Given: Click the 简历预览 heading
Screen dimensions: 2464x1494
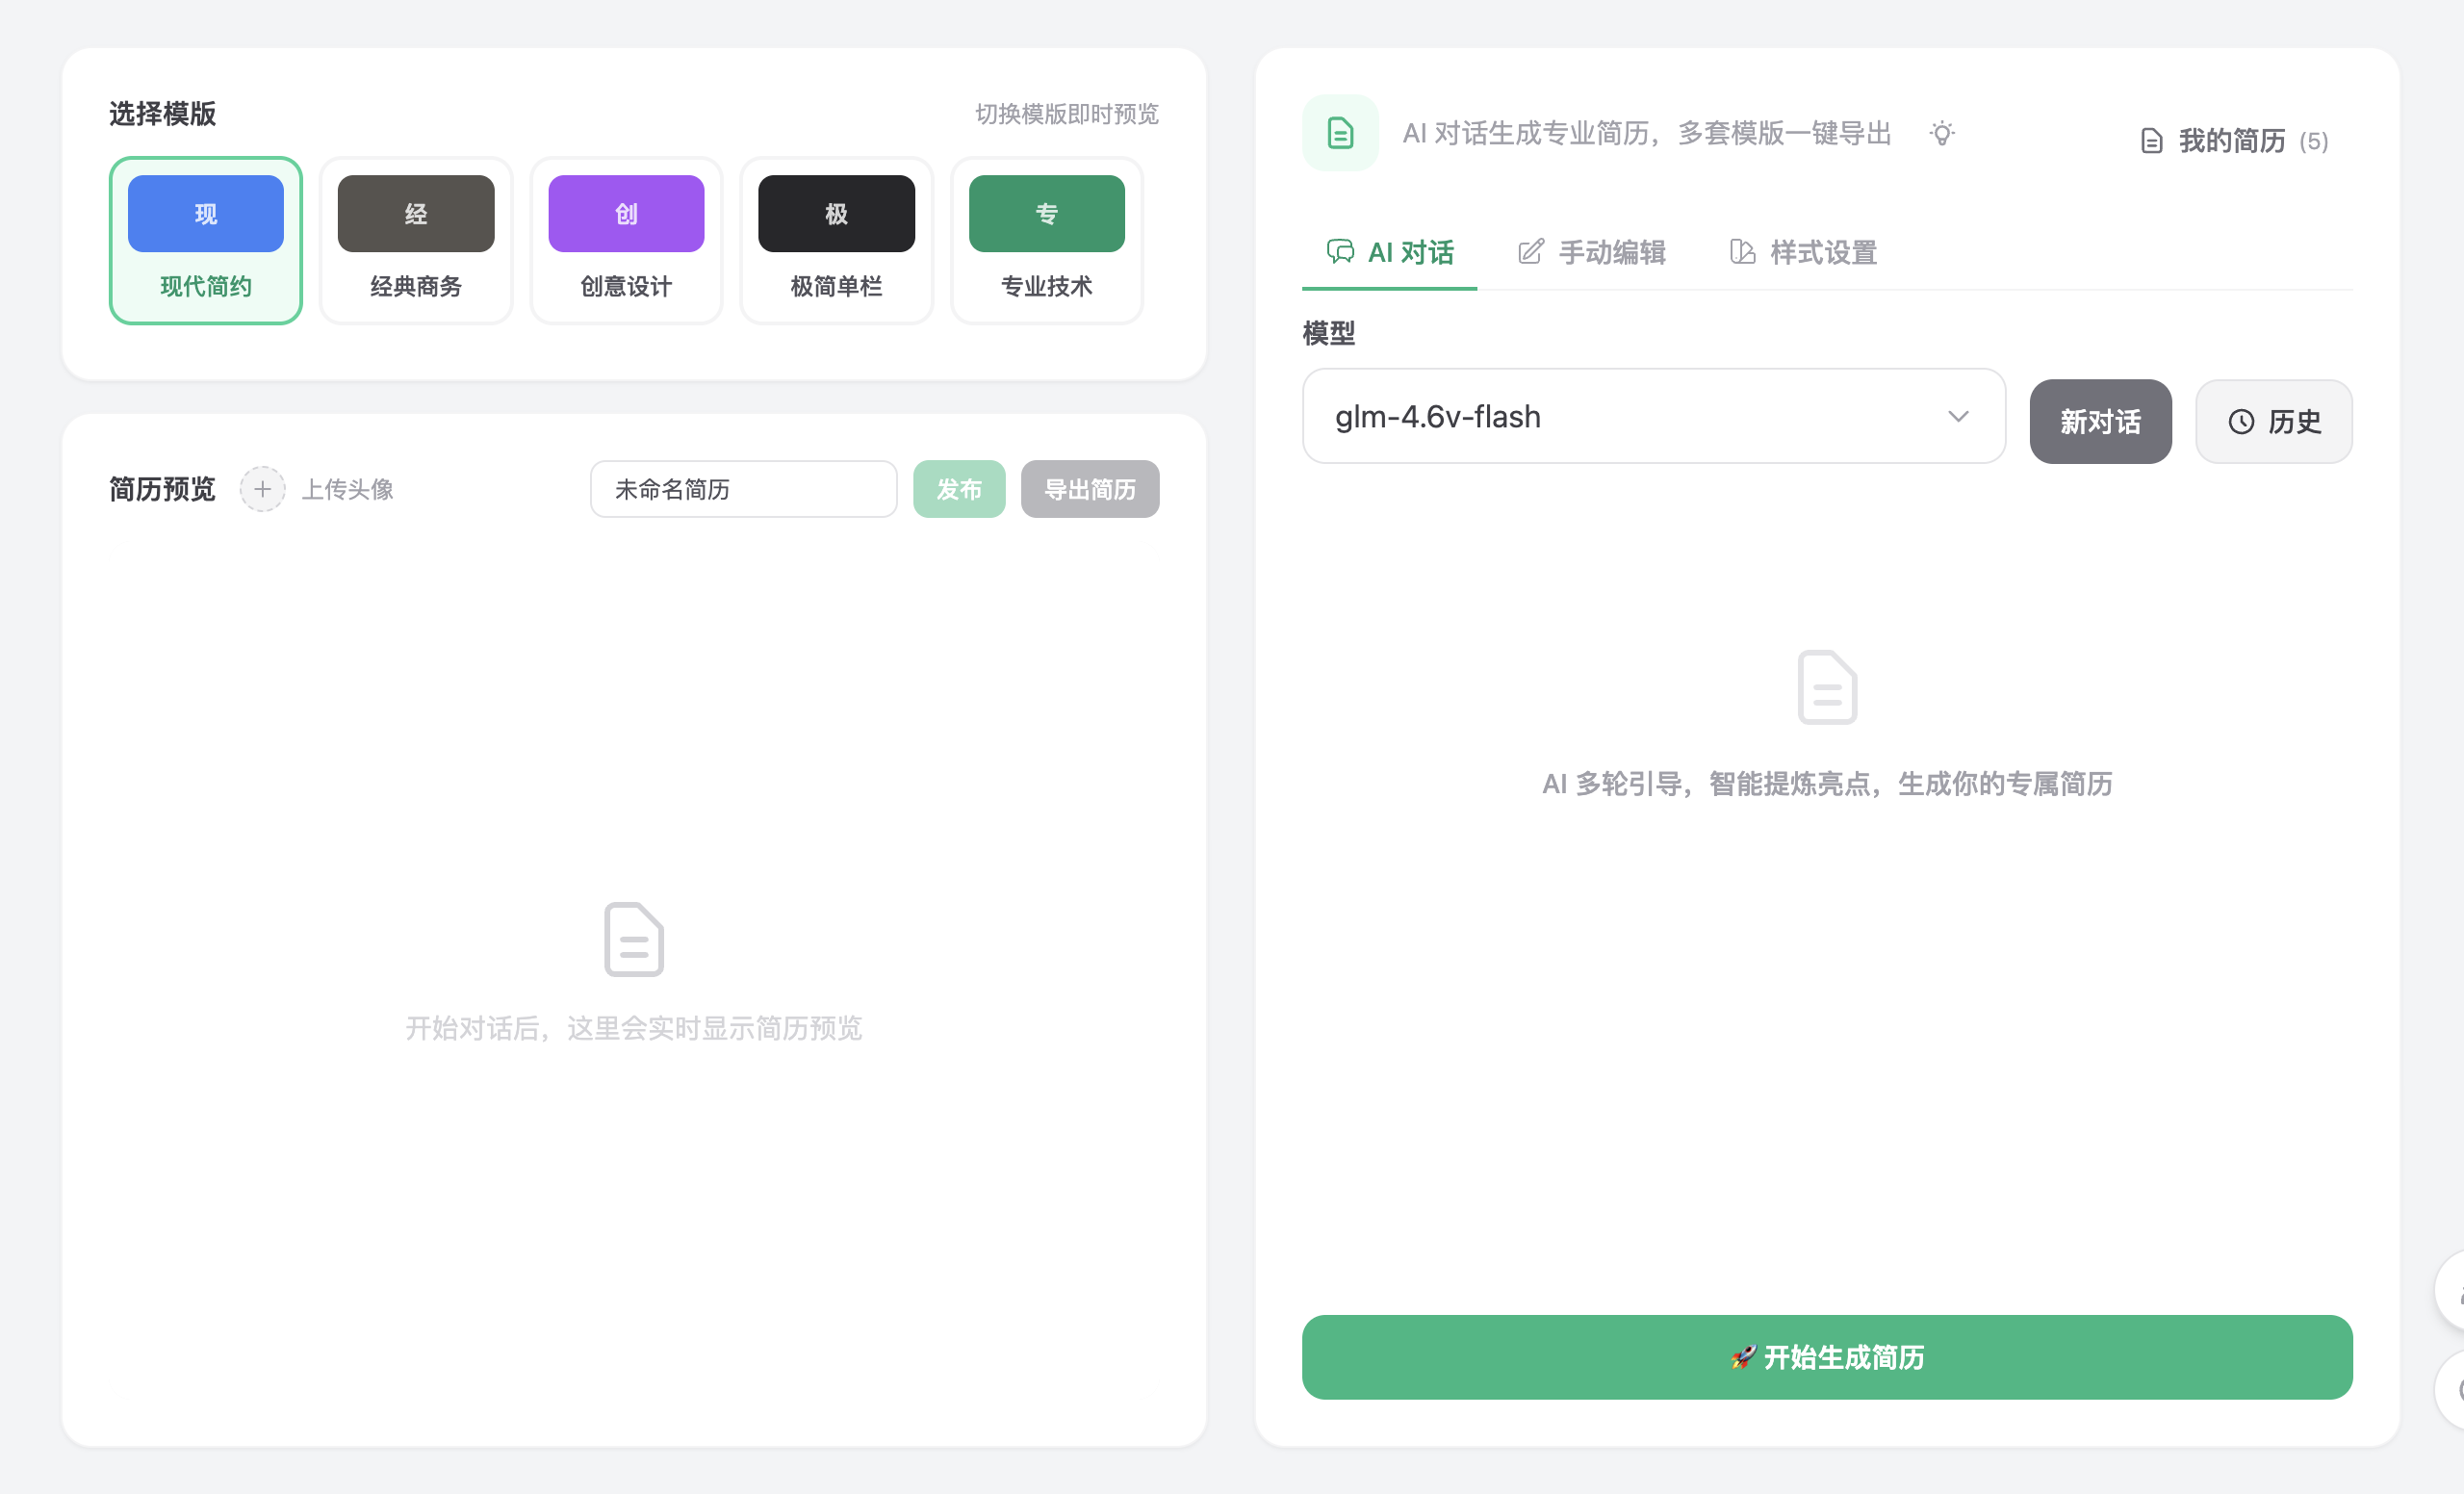Looking at the screenshot, I should [x=162, y=489].
